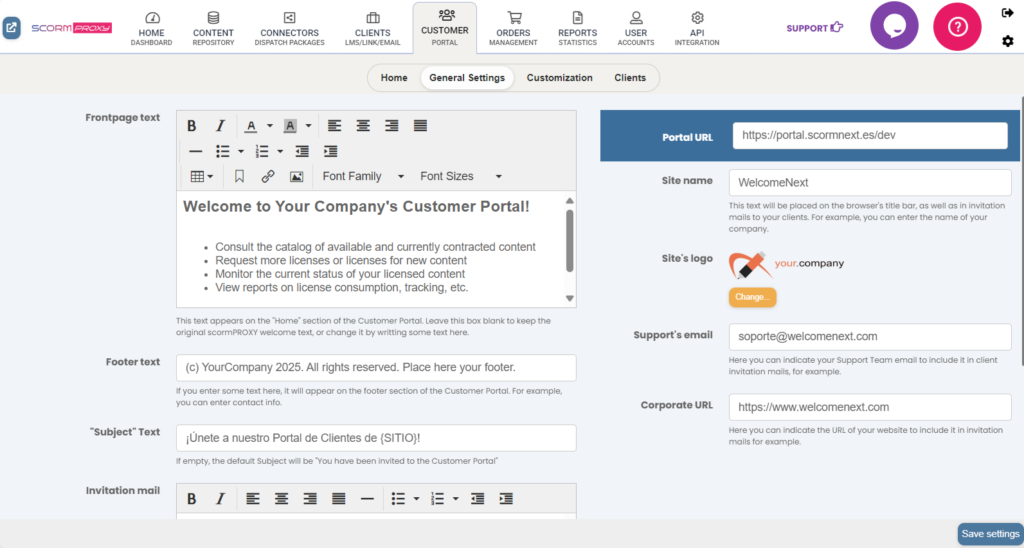
Task: Click the Save settings button
Action: coord(990,534)
